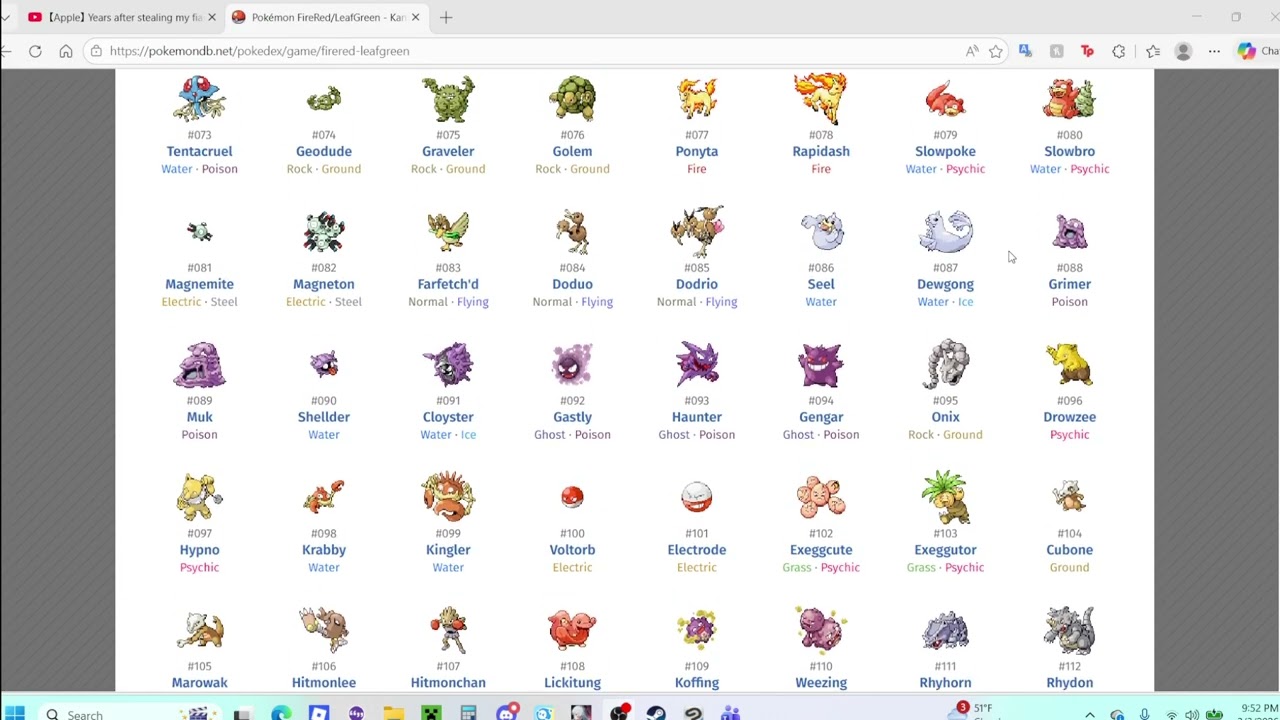1280x720 pixels.
Task: Click the Fire type under Ponyta
Action: pos(697,169)
